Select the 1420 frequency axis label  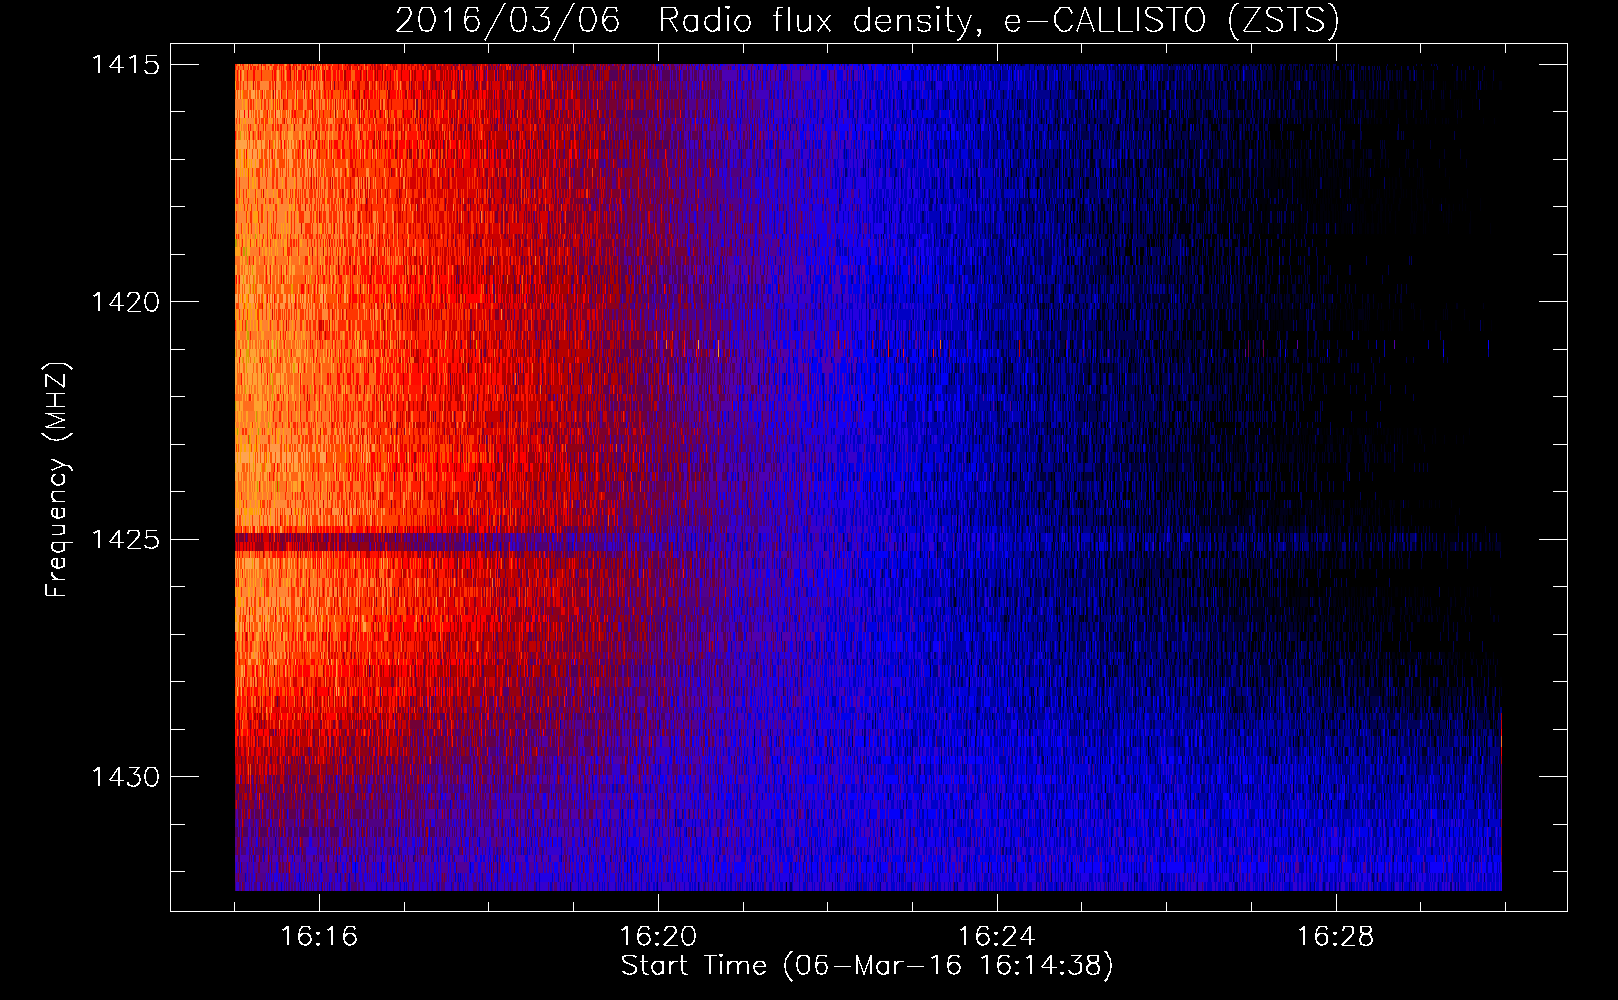click(x=125, y=302)
